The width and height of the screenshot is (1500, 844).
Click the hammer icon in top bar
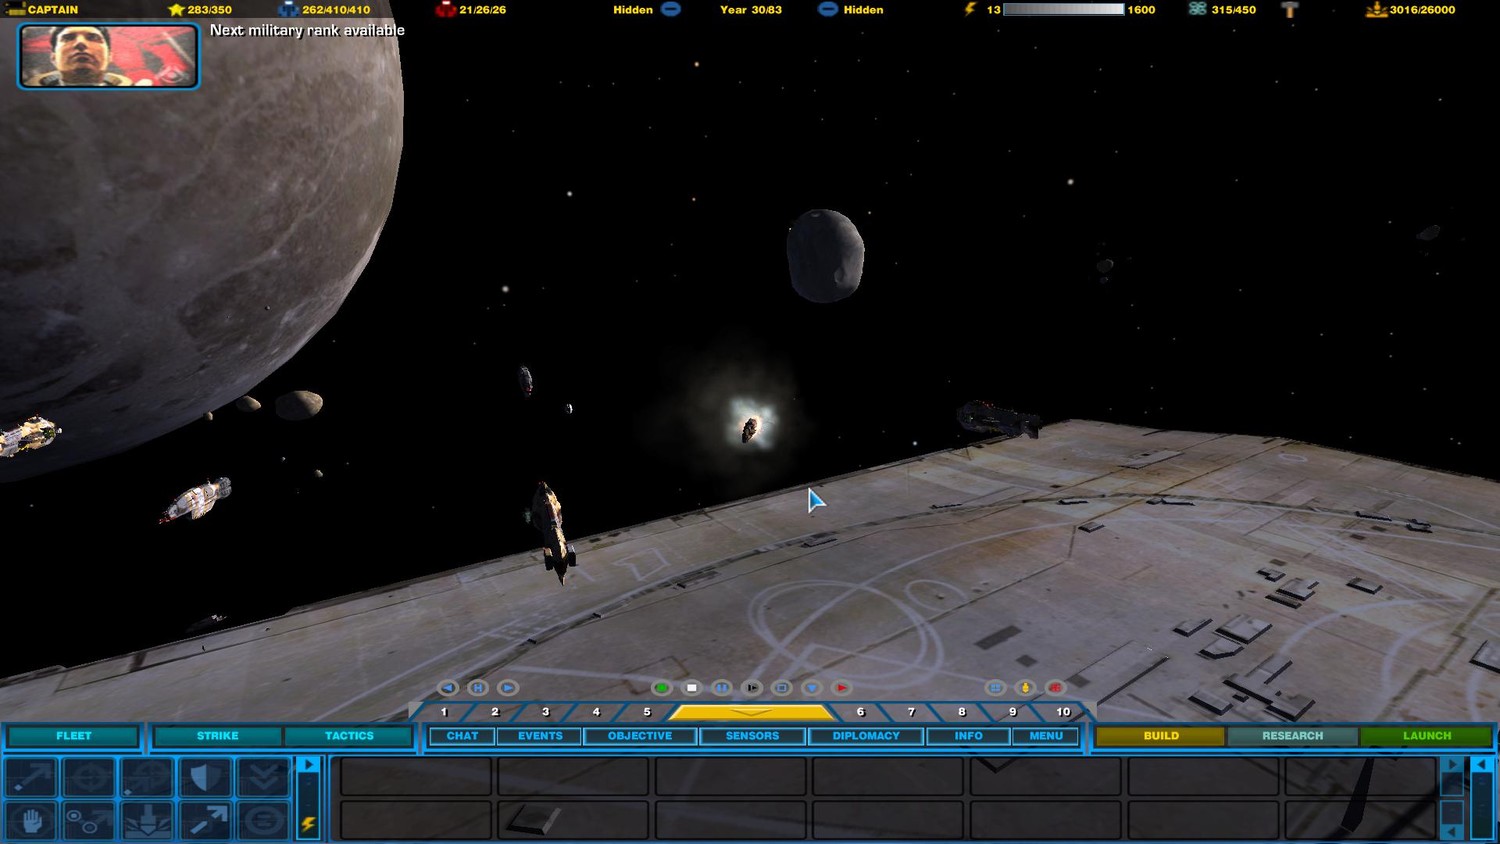tap(1290, 10)
